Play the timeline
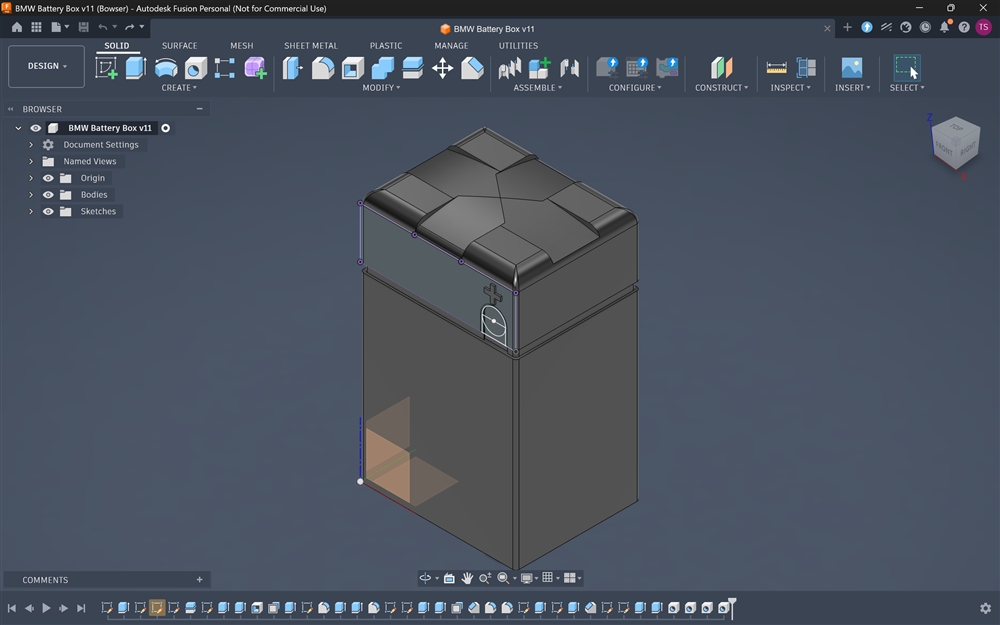 pyautogui.click(x=46, y=608)
